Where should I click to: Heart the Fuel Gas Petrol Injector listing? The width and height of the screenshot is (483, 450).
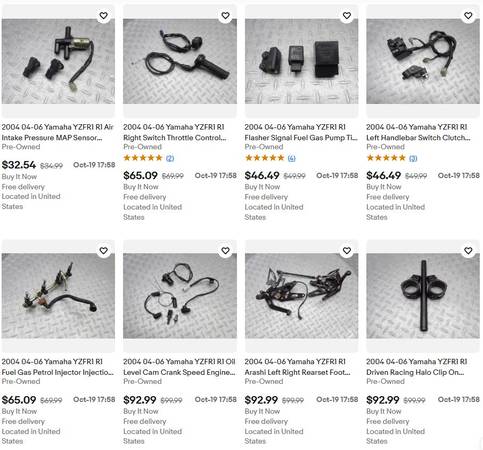(x=104, y=250)
